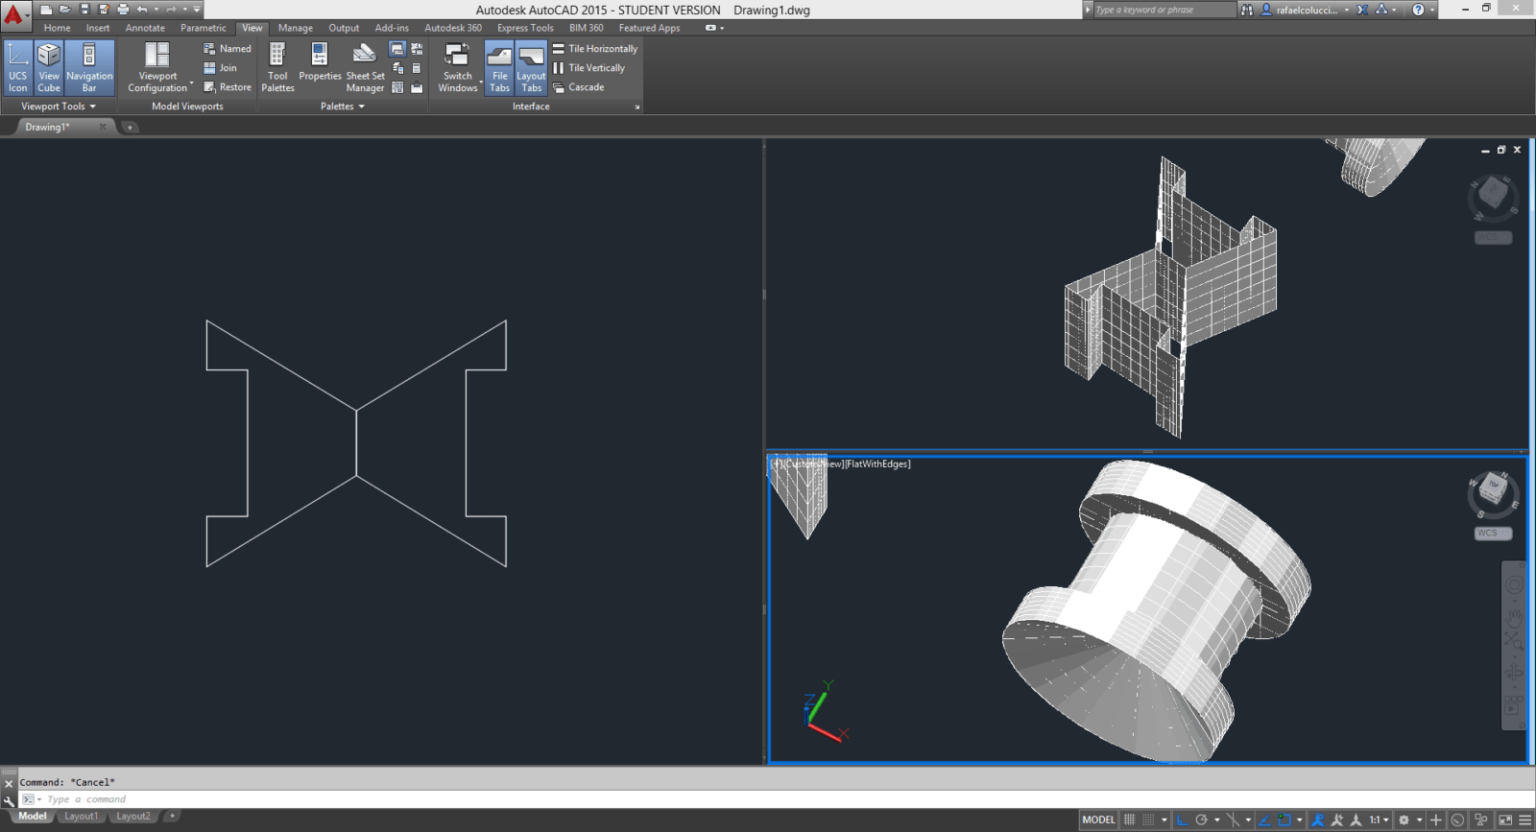
Task: Click Tile Horizontally button
Action: point(595,48)
